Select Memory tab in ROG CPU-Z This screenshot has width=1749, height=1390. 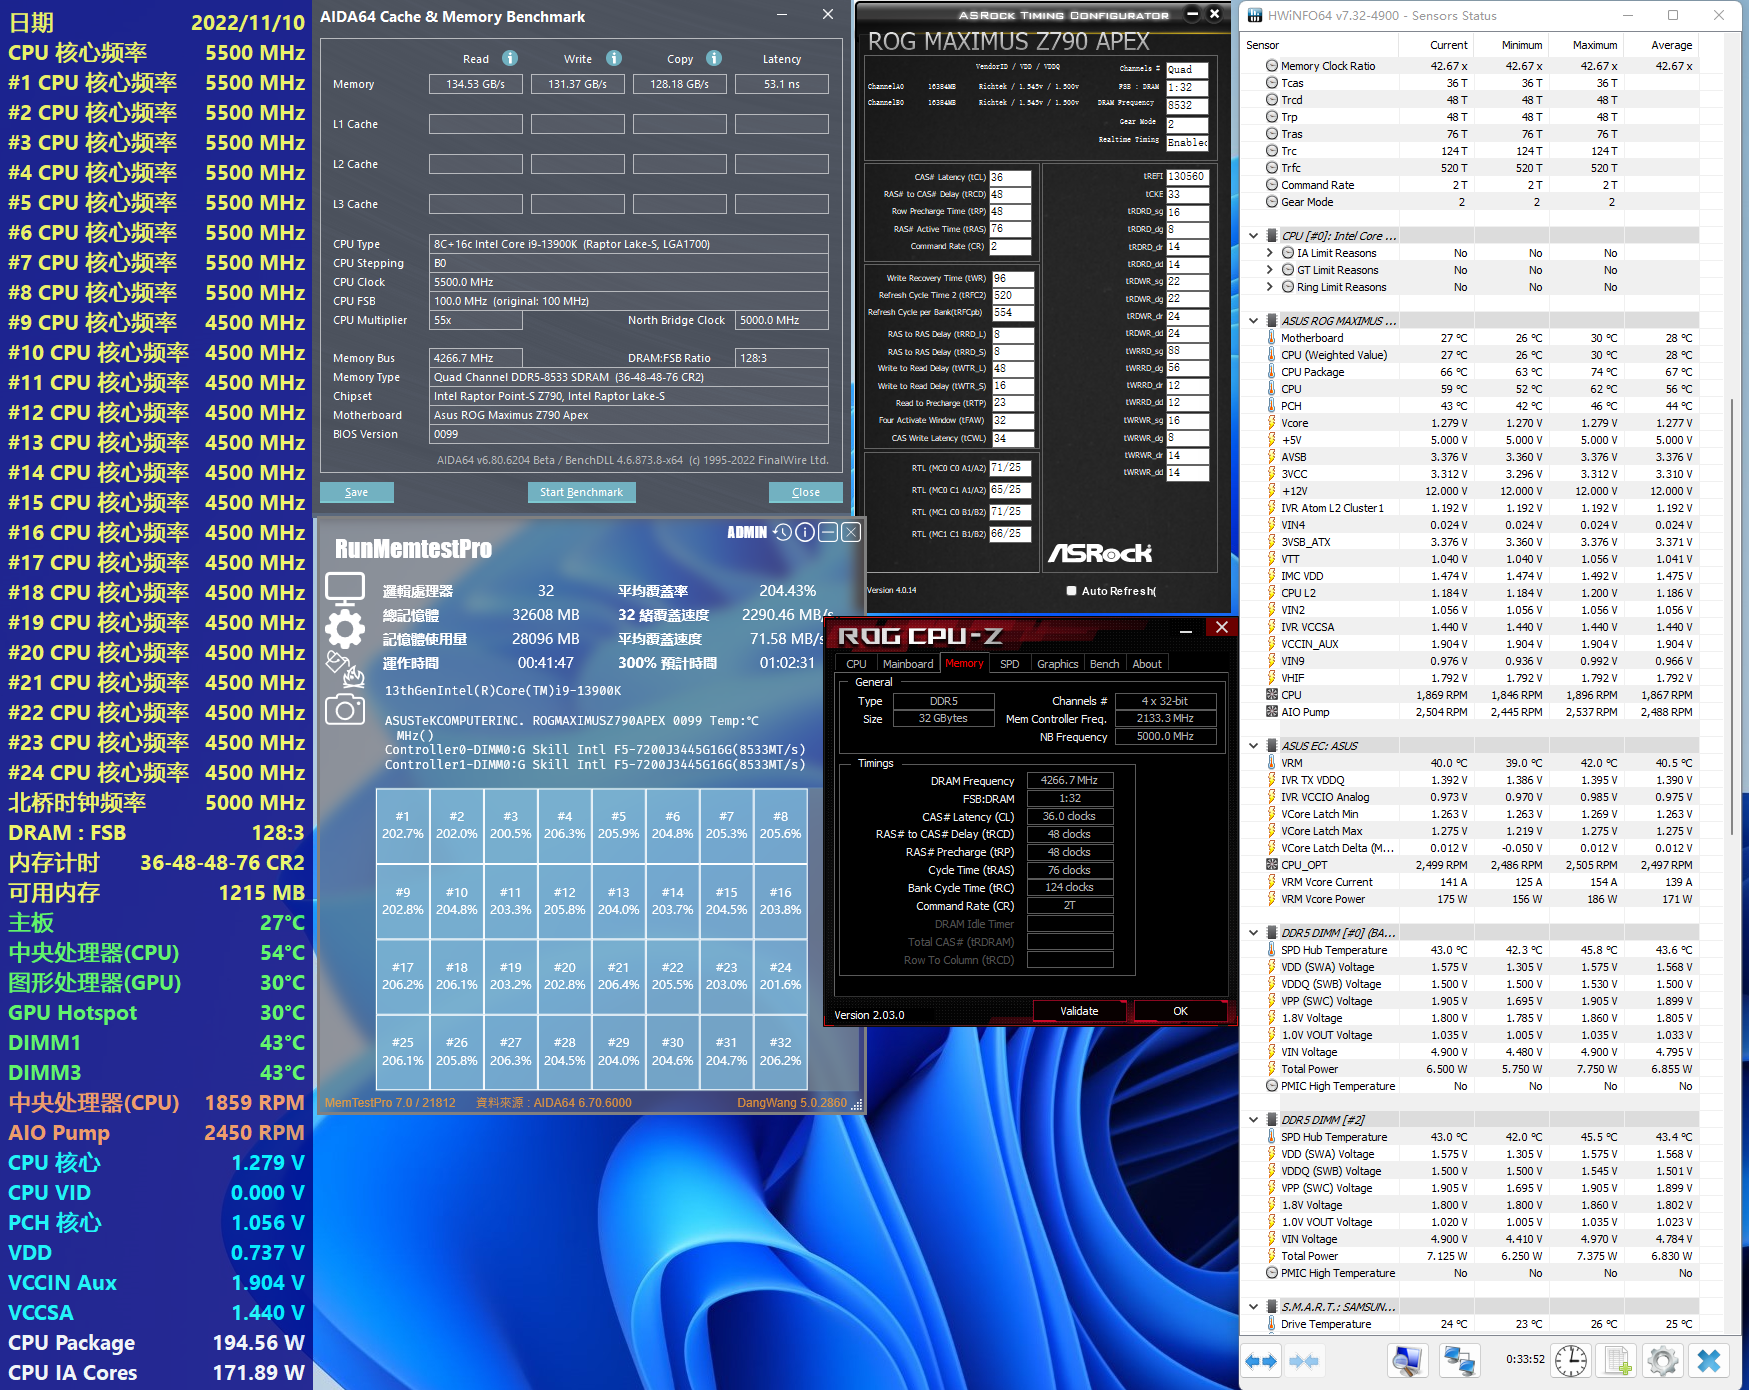[964, 664]
